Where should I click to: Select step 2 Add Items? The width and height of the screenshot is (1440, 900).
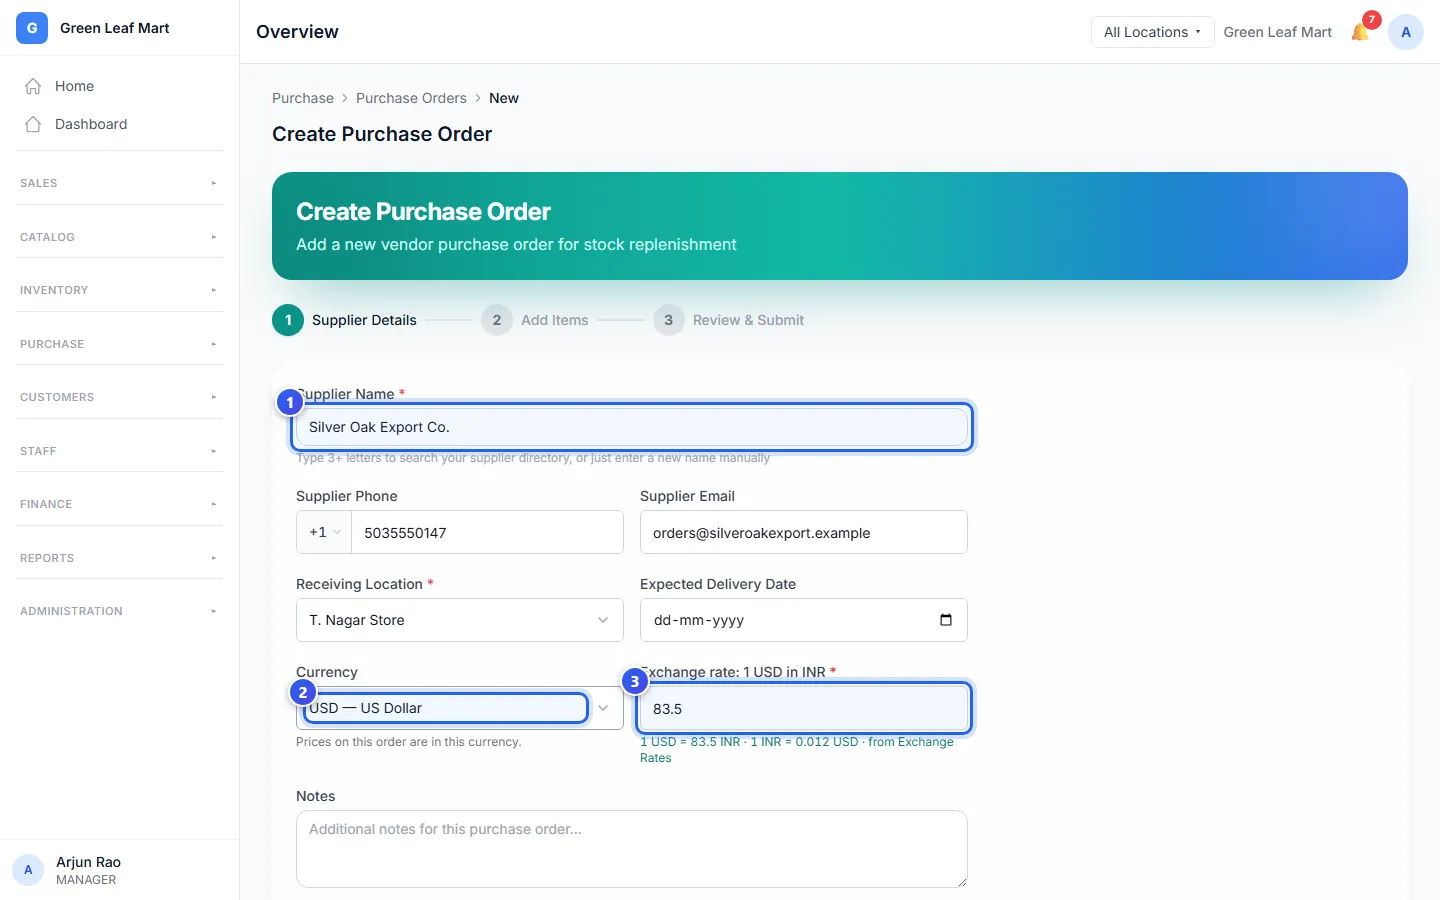tap(534, 320)
